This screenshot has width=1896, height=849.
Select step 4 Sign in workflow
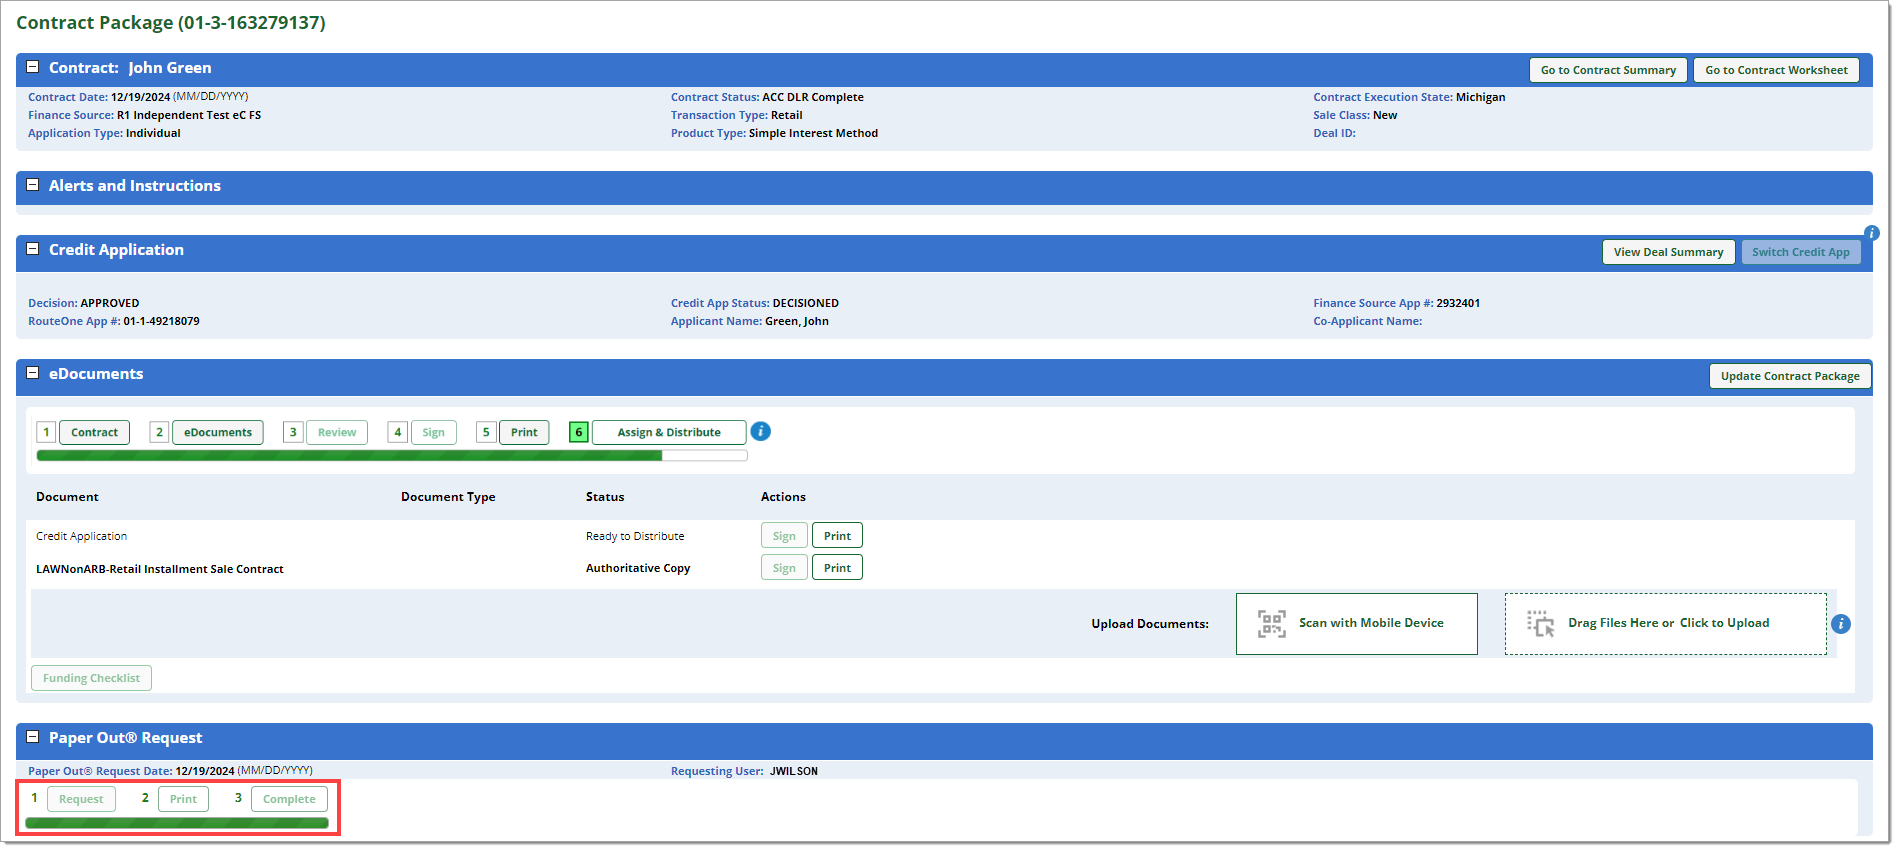[433, 432]
